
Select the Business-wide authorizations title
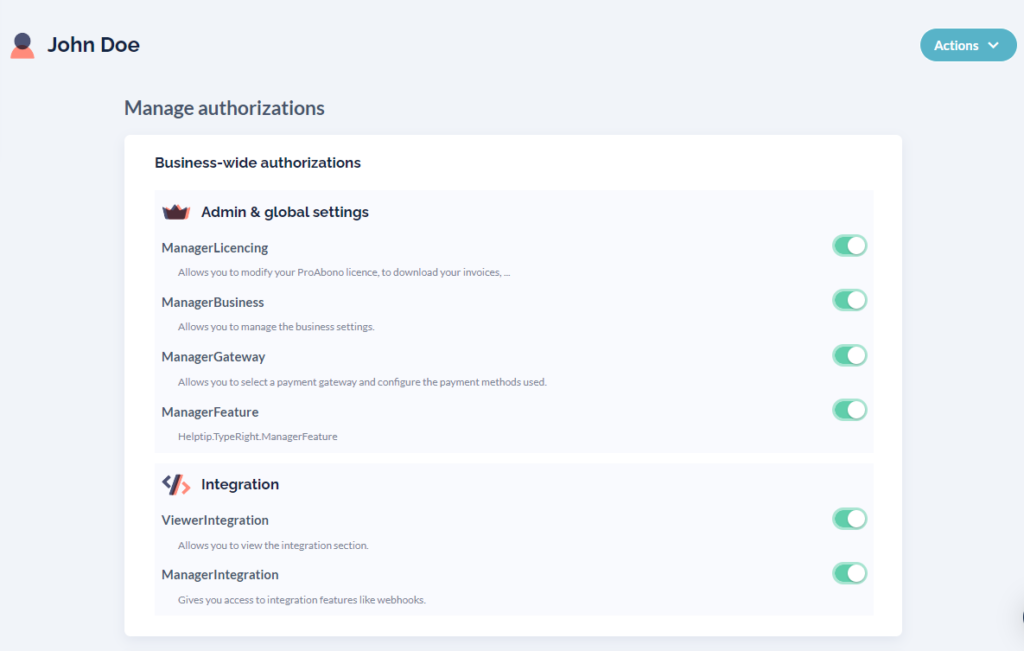[x=257, y=163]
